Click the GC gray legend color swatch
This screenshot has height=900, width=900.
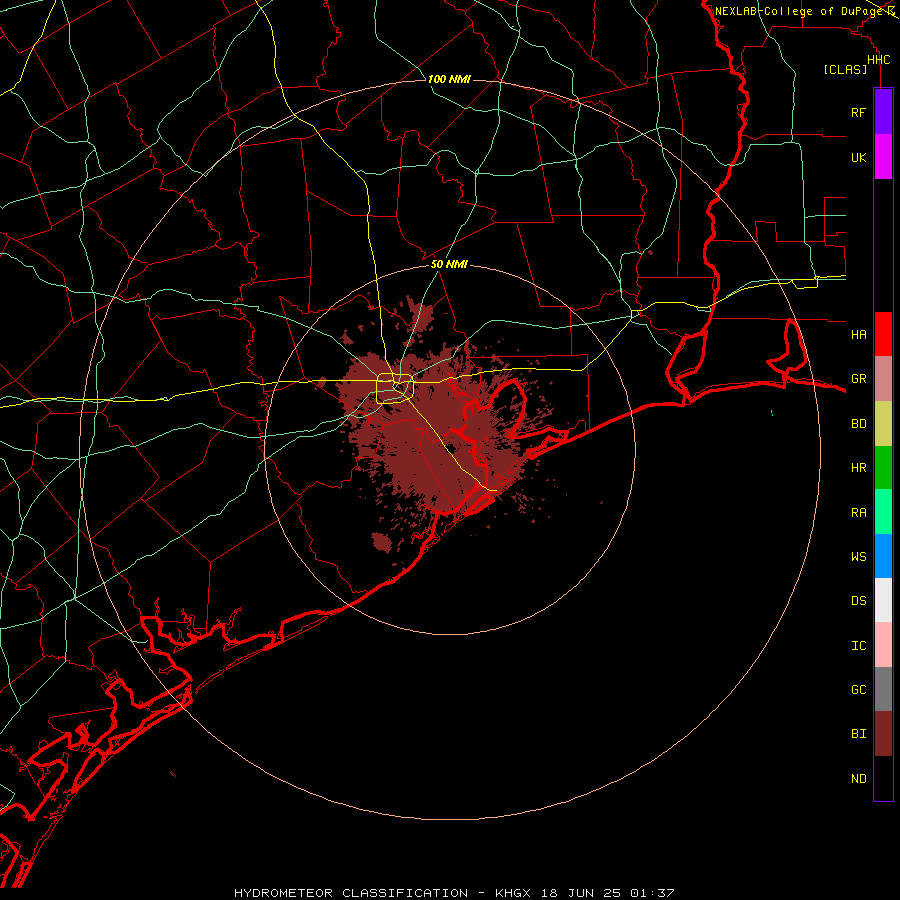coord(883,689)
